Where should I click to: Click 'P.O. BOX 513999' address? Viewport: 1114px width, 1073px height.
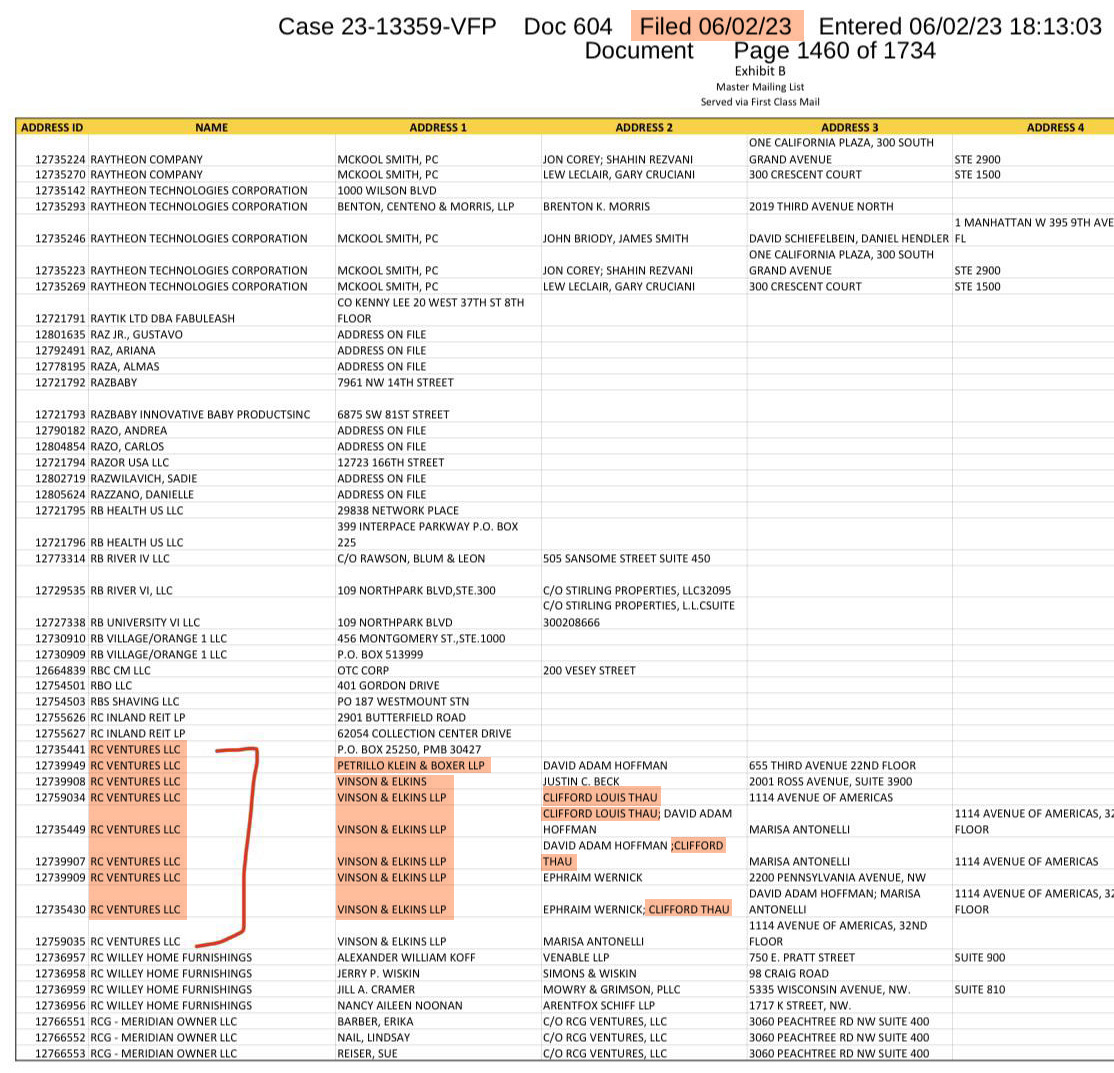(380, 654)
